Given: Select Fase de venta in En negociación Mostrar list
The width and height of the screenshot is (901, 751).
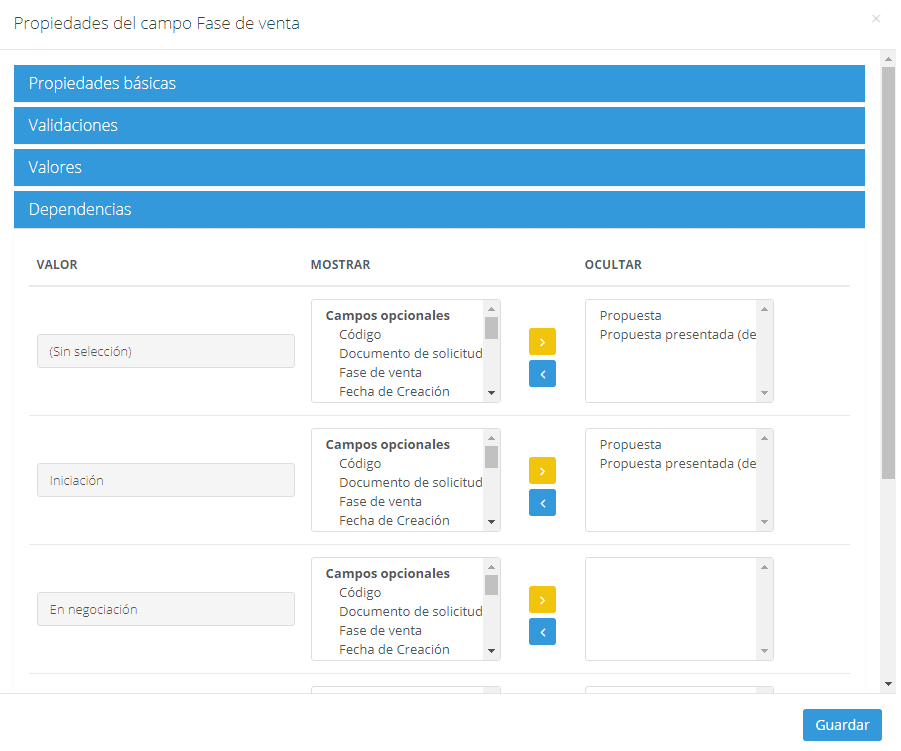Looking at the screenshot, I should (x=380, y=630).
